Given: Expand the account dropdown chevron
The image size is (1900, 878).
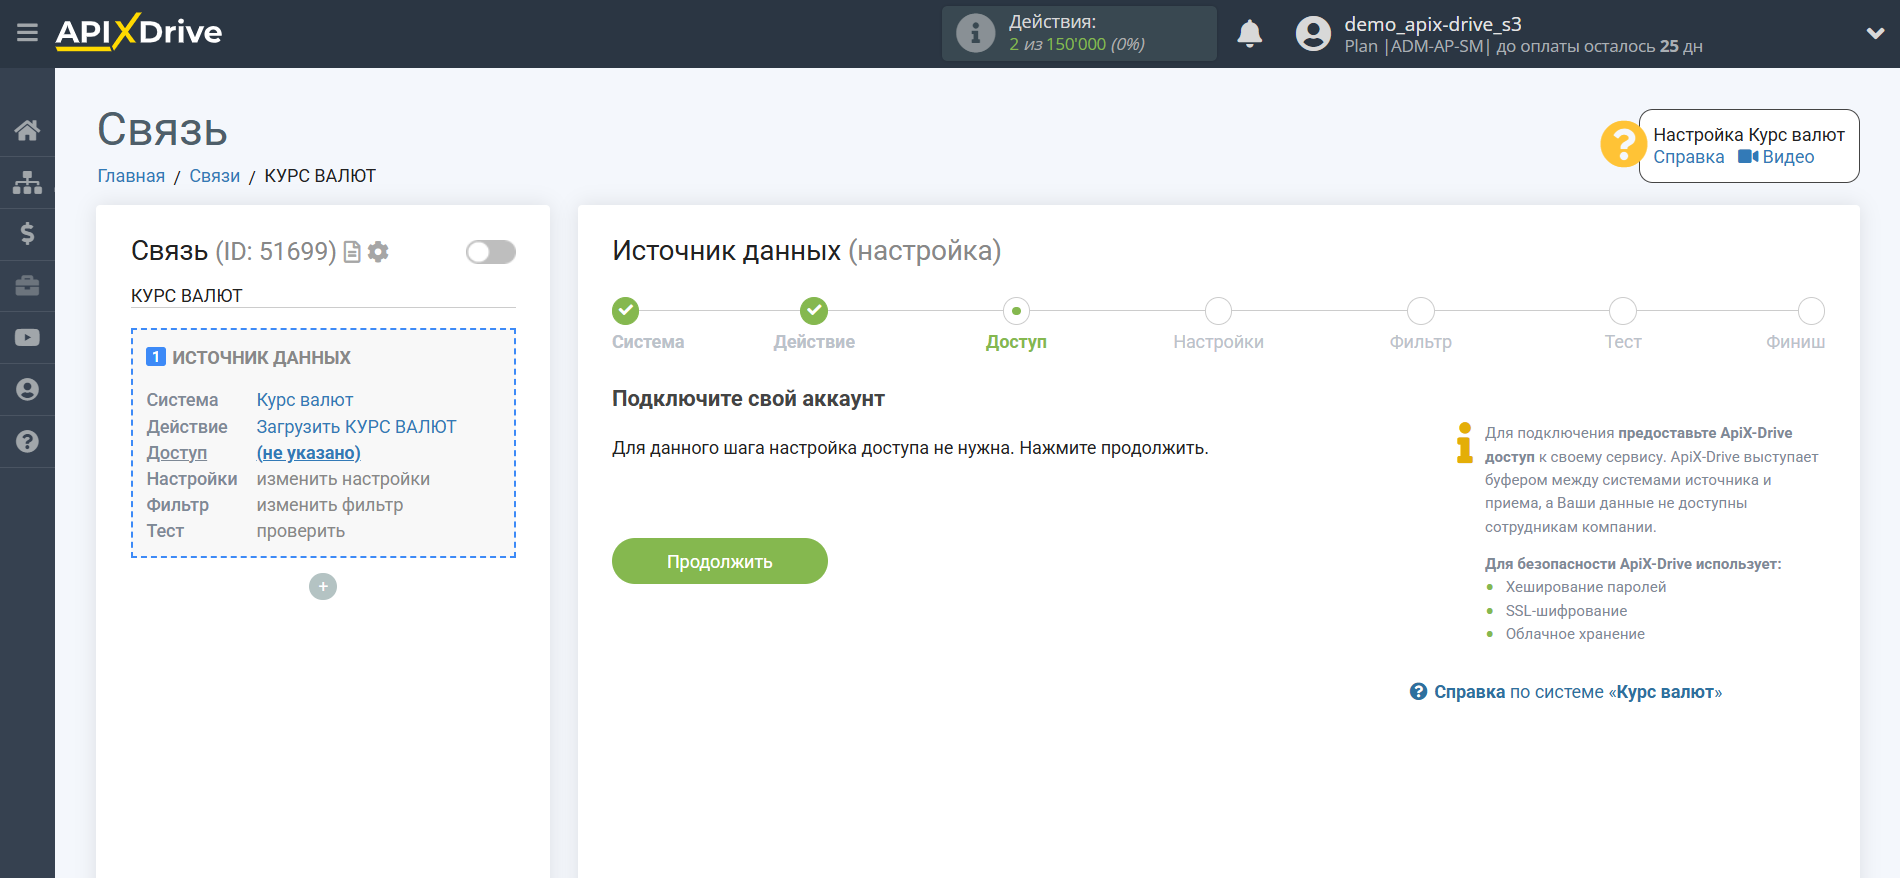Looking at the screenshot, I should pyautogui.click(x=1875, y=33).
